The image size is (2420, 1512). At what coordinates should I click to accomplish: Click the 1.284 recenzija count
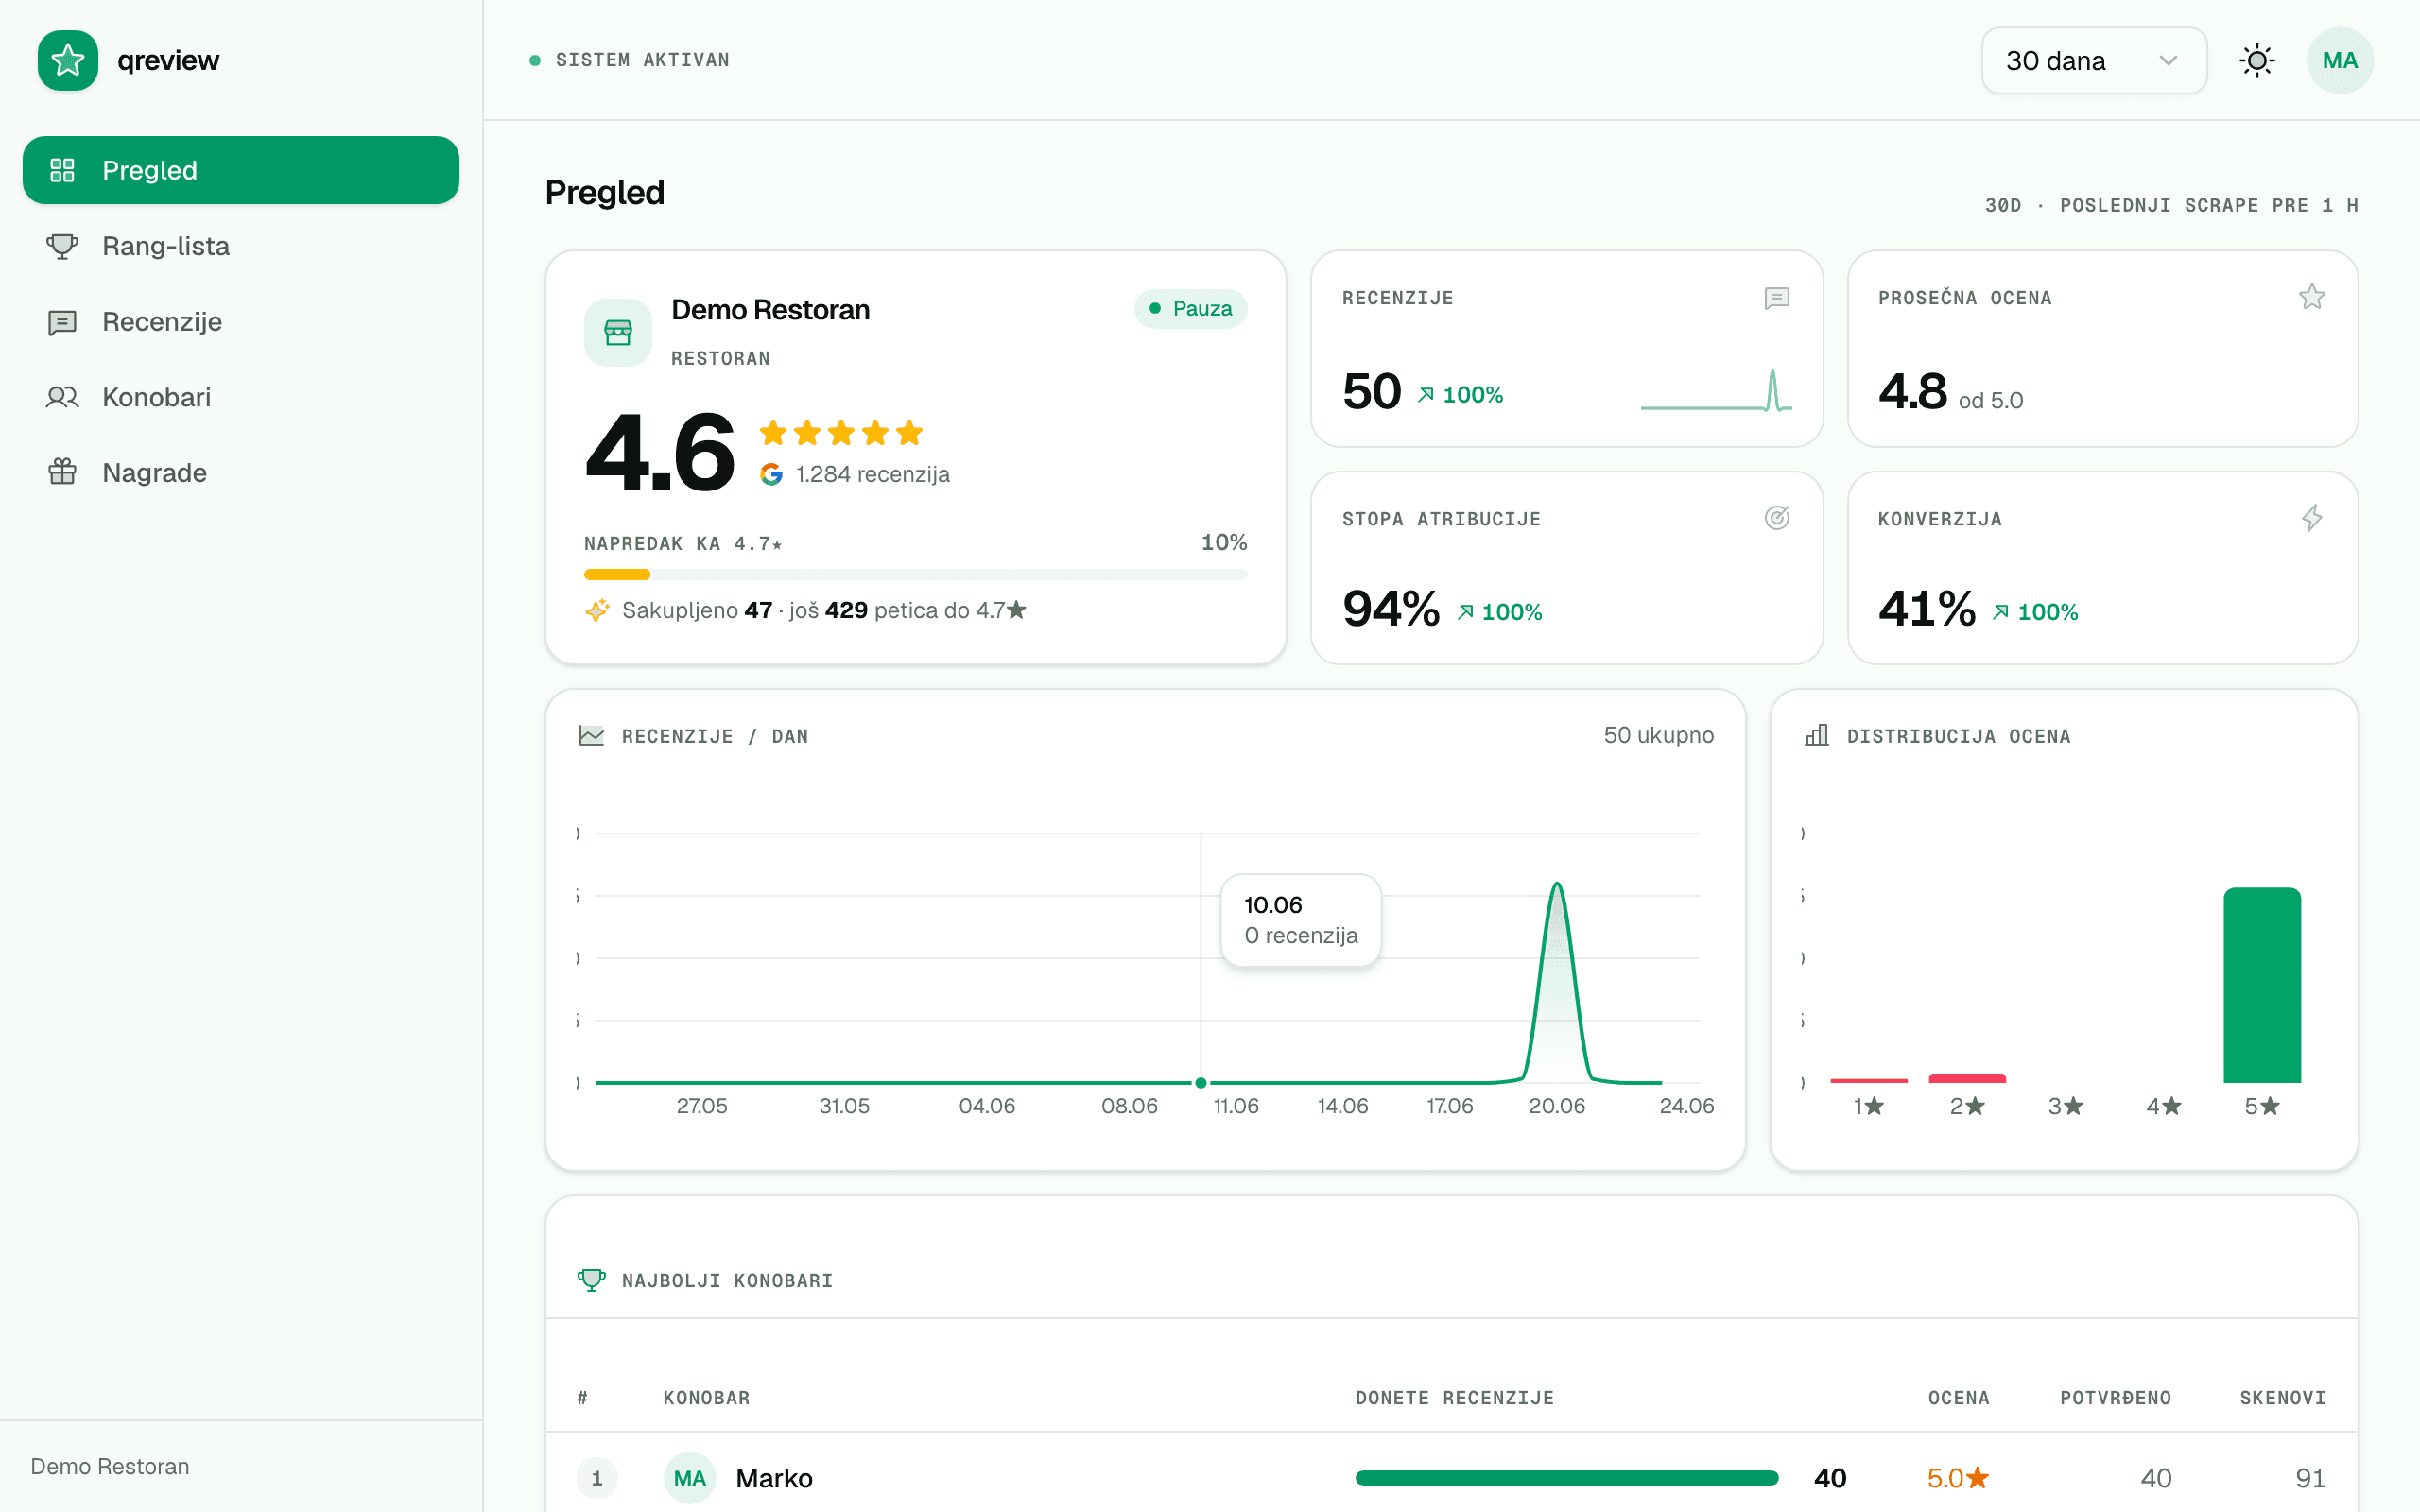(872, 474)
